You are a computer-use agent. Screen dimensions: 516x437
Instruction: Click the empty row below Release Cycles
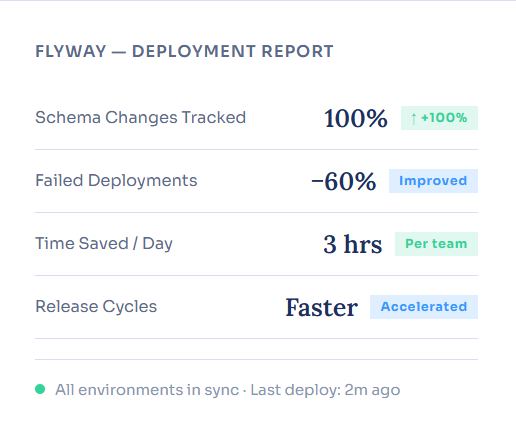point(256,349)
